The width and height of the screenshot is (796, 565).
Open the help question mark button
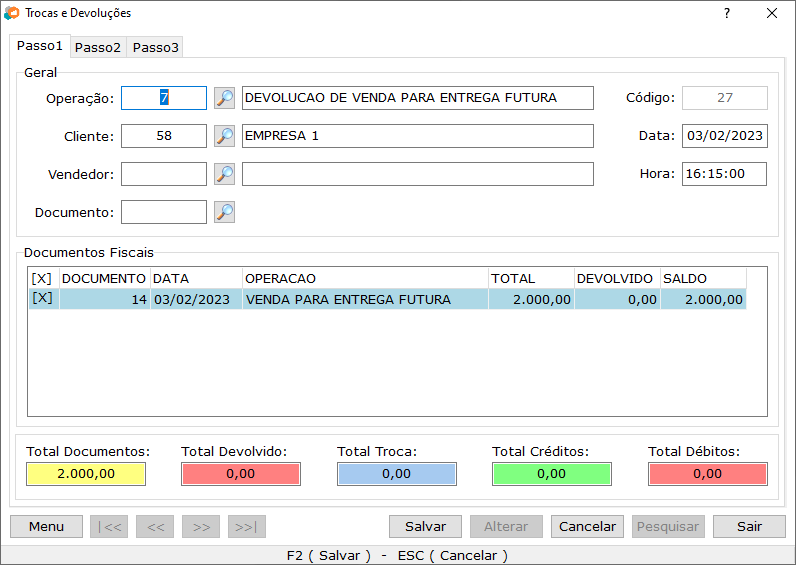click(727, 13)
